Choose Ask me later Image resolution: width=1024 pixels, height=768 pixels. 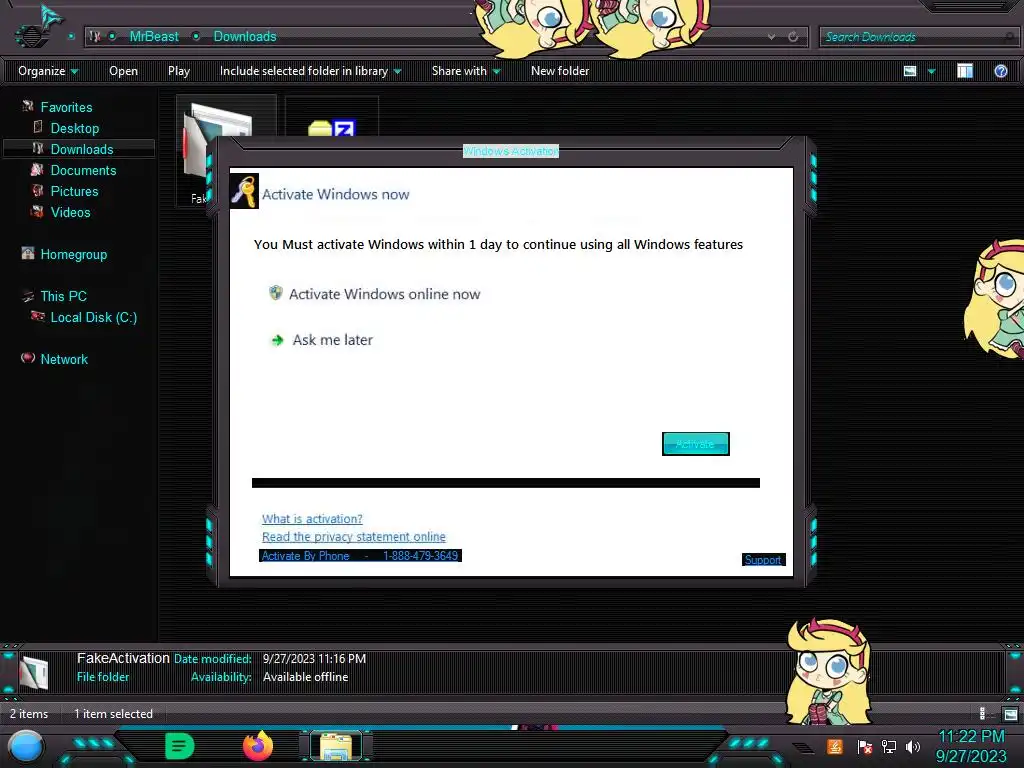[332, 340]
